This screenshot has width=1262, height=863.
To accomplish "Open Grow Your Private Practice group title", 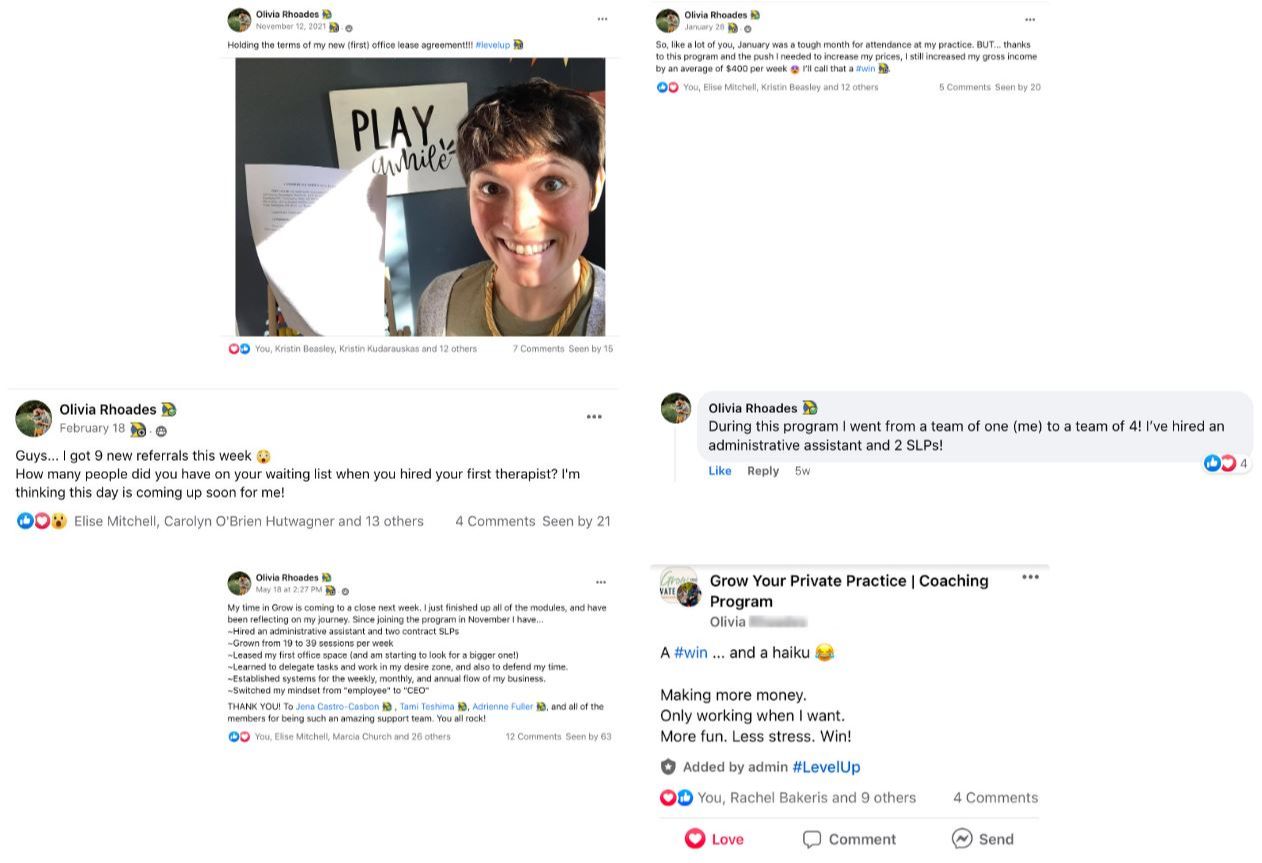I will click(x=849, y=591).
